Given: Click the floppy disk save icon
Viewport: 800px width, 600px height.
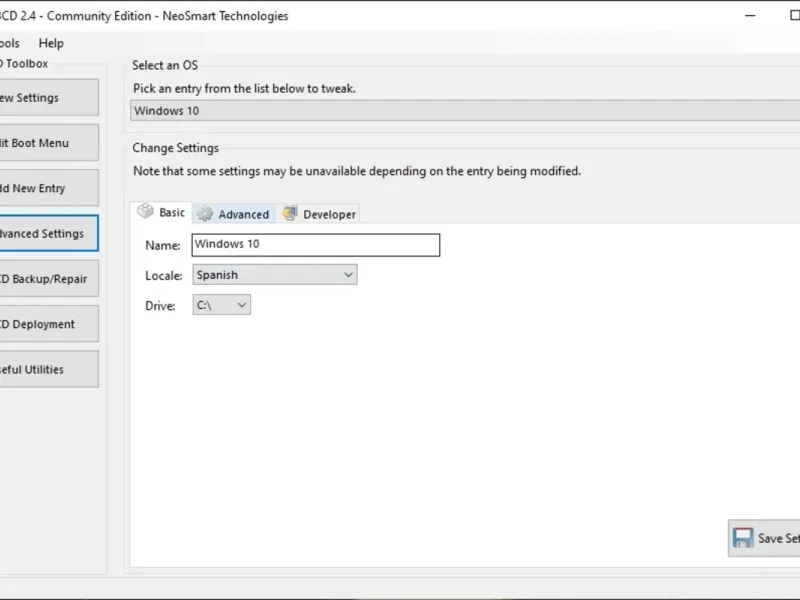Looking at the screenshot, I should 743,538.
